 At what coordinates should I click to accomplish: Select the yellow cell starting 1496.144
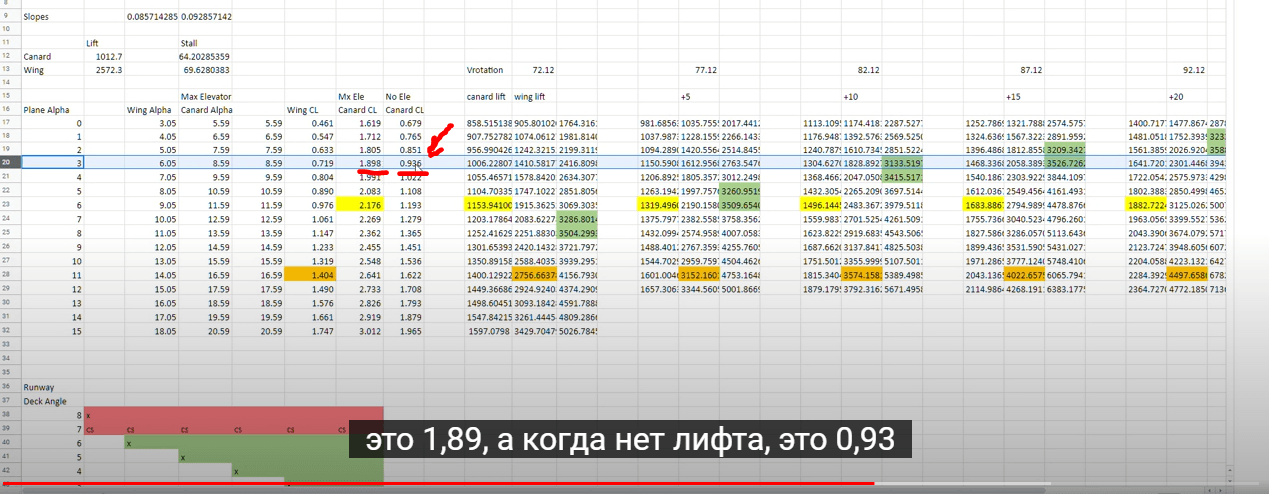point(822,204)
